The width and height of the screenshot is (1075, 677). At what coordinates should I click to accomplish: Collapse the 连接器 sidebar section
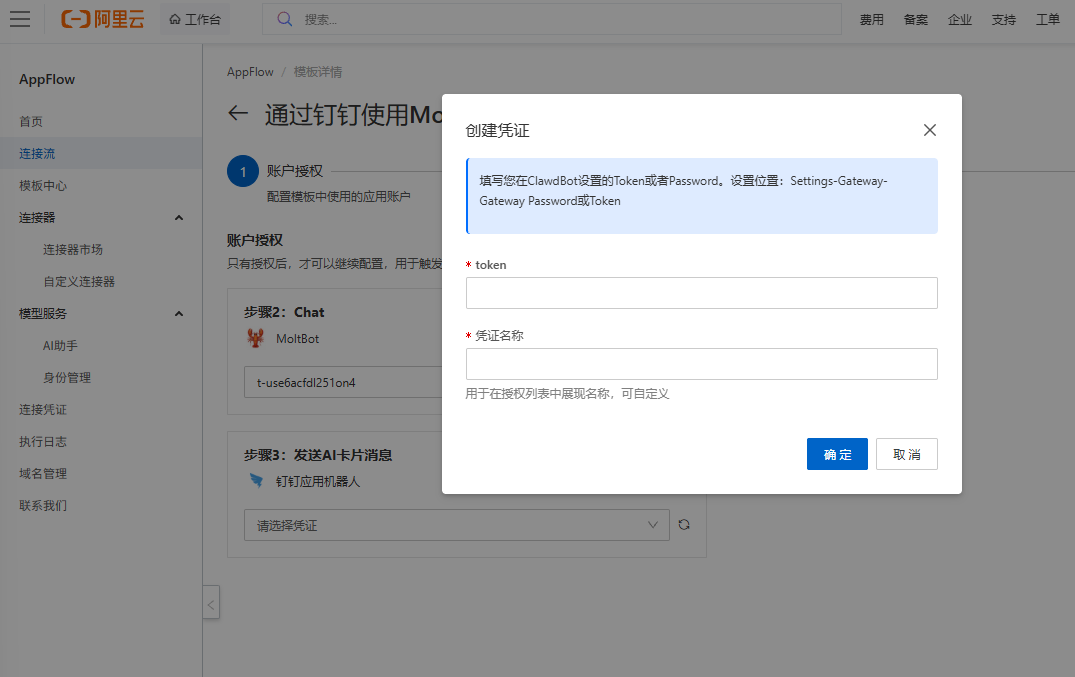[179, 218]
